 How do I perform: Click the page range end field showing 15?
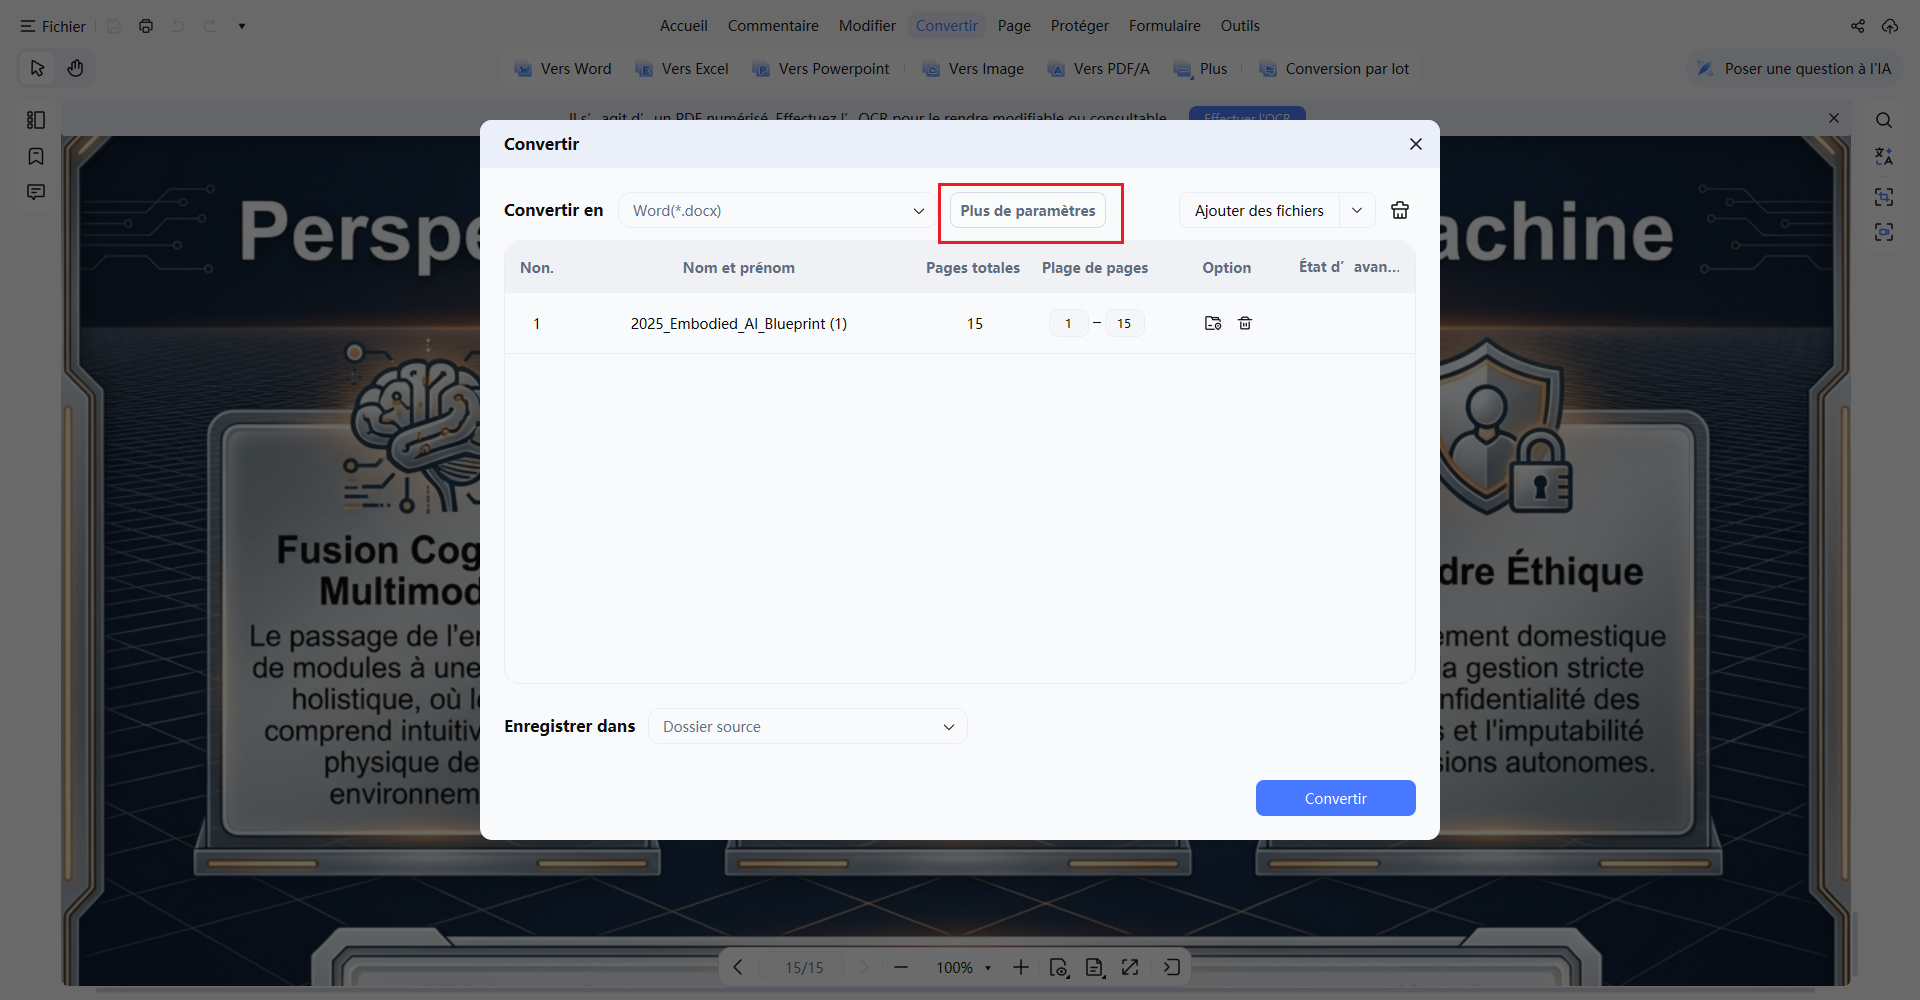pyautogui.click(x=1124, y=323)
